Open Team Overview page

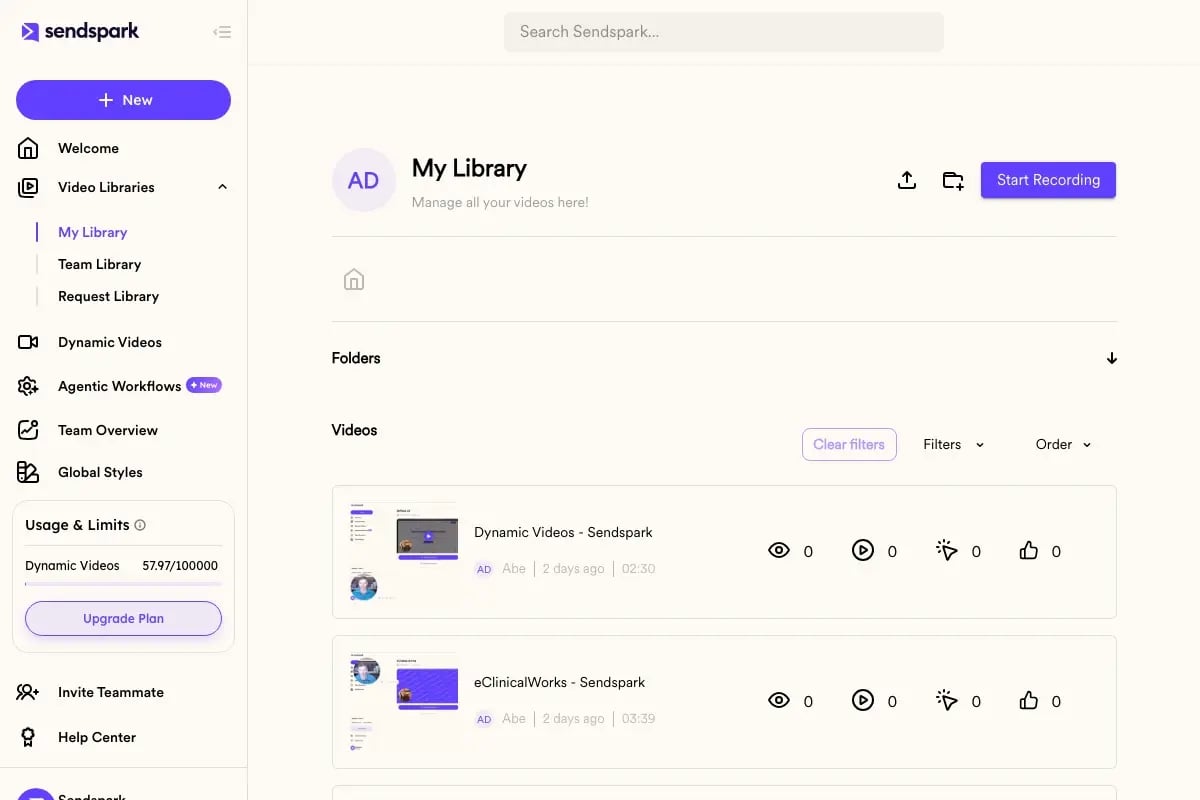pyautogui.click(x=108, y=430)
